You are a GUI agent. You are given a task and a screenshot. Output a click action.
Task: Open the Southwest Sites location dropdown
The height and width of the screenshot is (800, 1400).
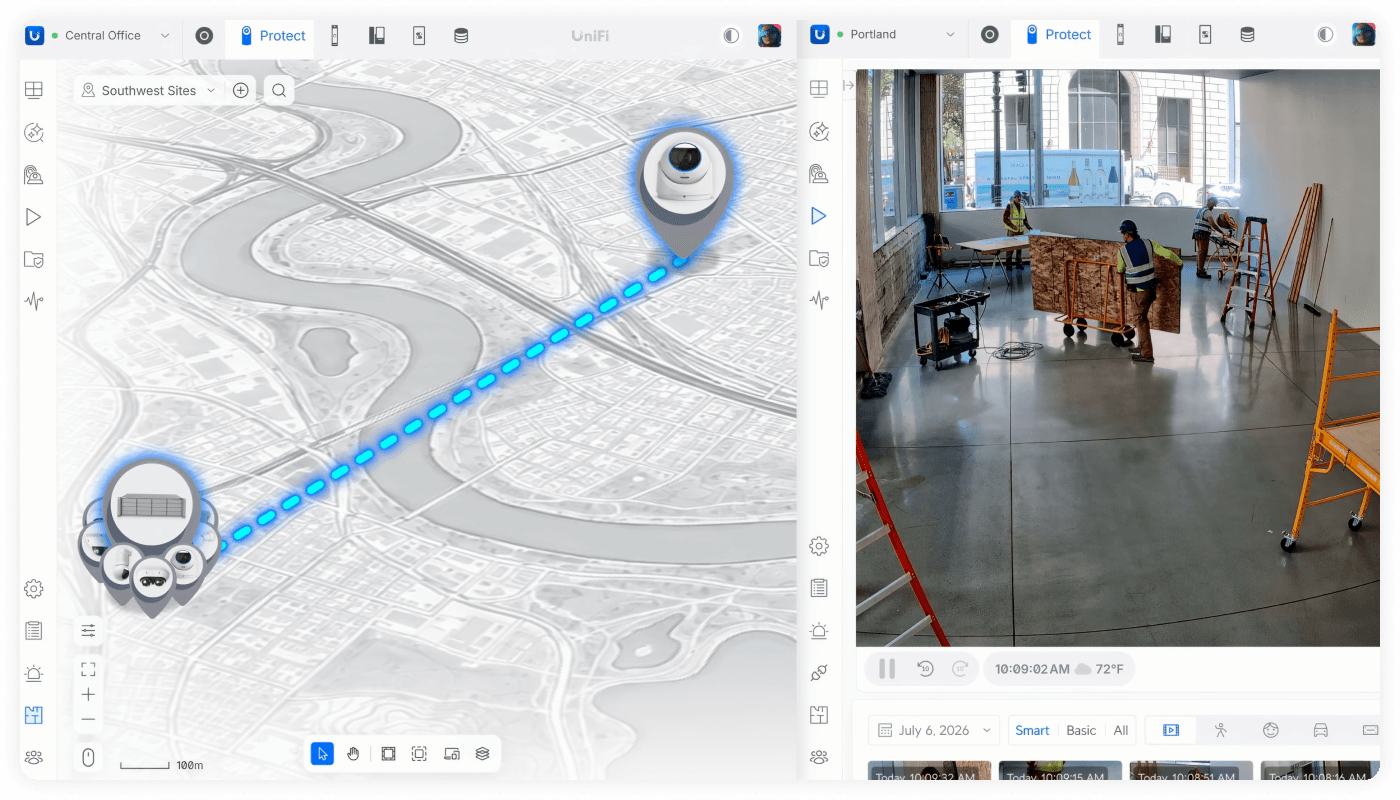[149, 90]
